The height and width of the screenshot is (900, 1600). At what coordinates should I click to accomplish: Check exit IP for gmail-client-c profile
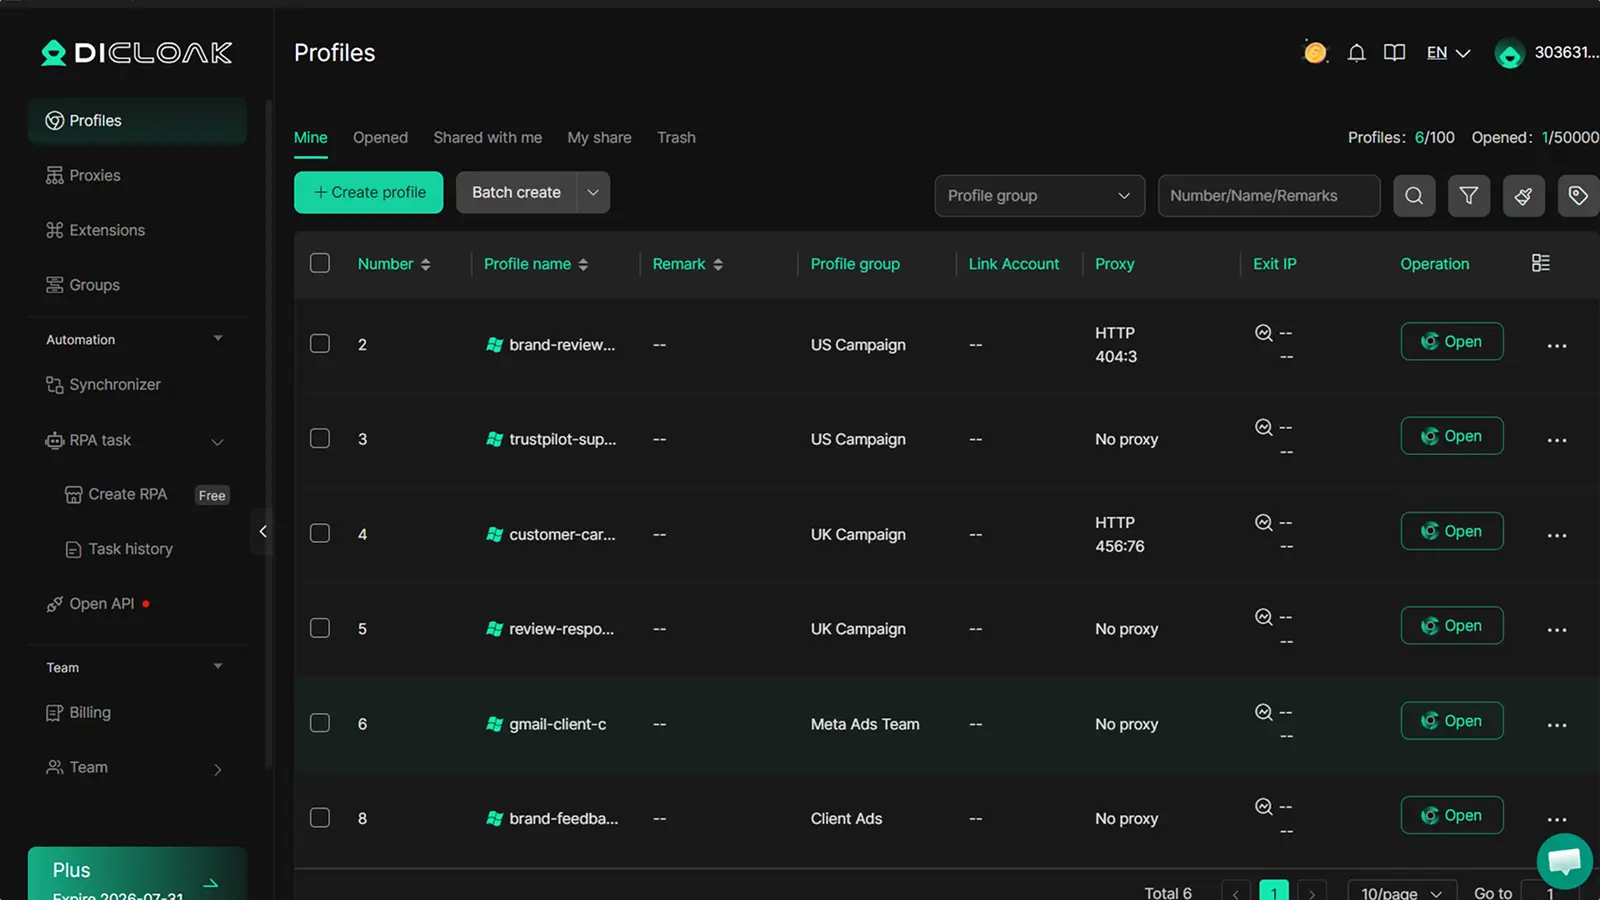[1264, 712]
